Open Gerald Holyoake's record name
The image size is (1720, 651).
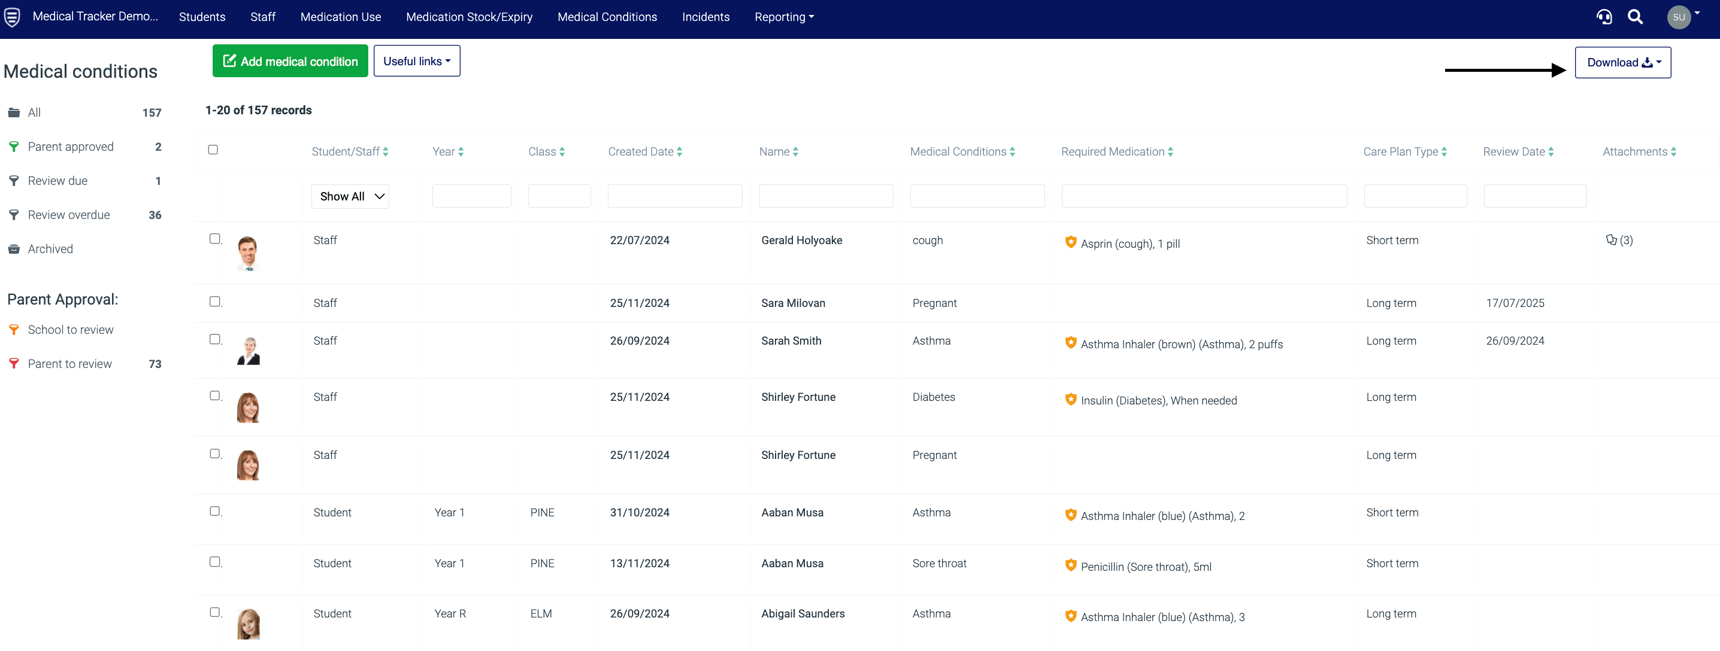pos(802,240)
